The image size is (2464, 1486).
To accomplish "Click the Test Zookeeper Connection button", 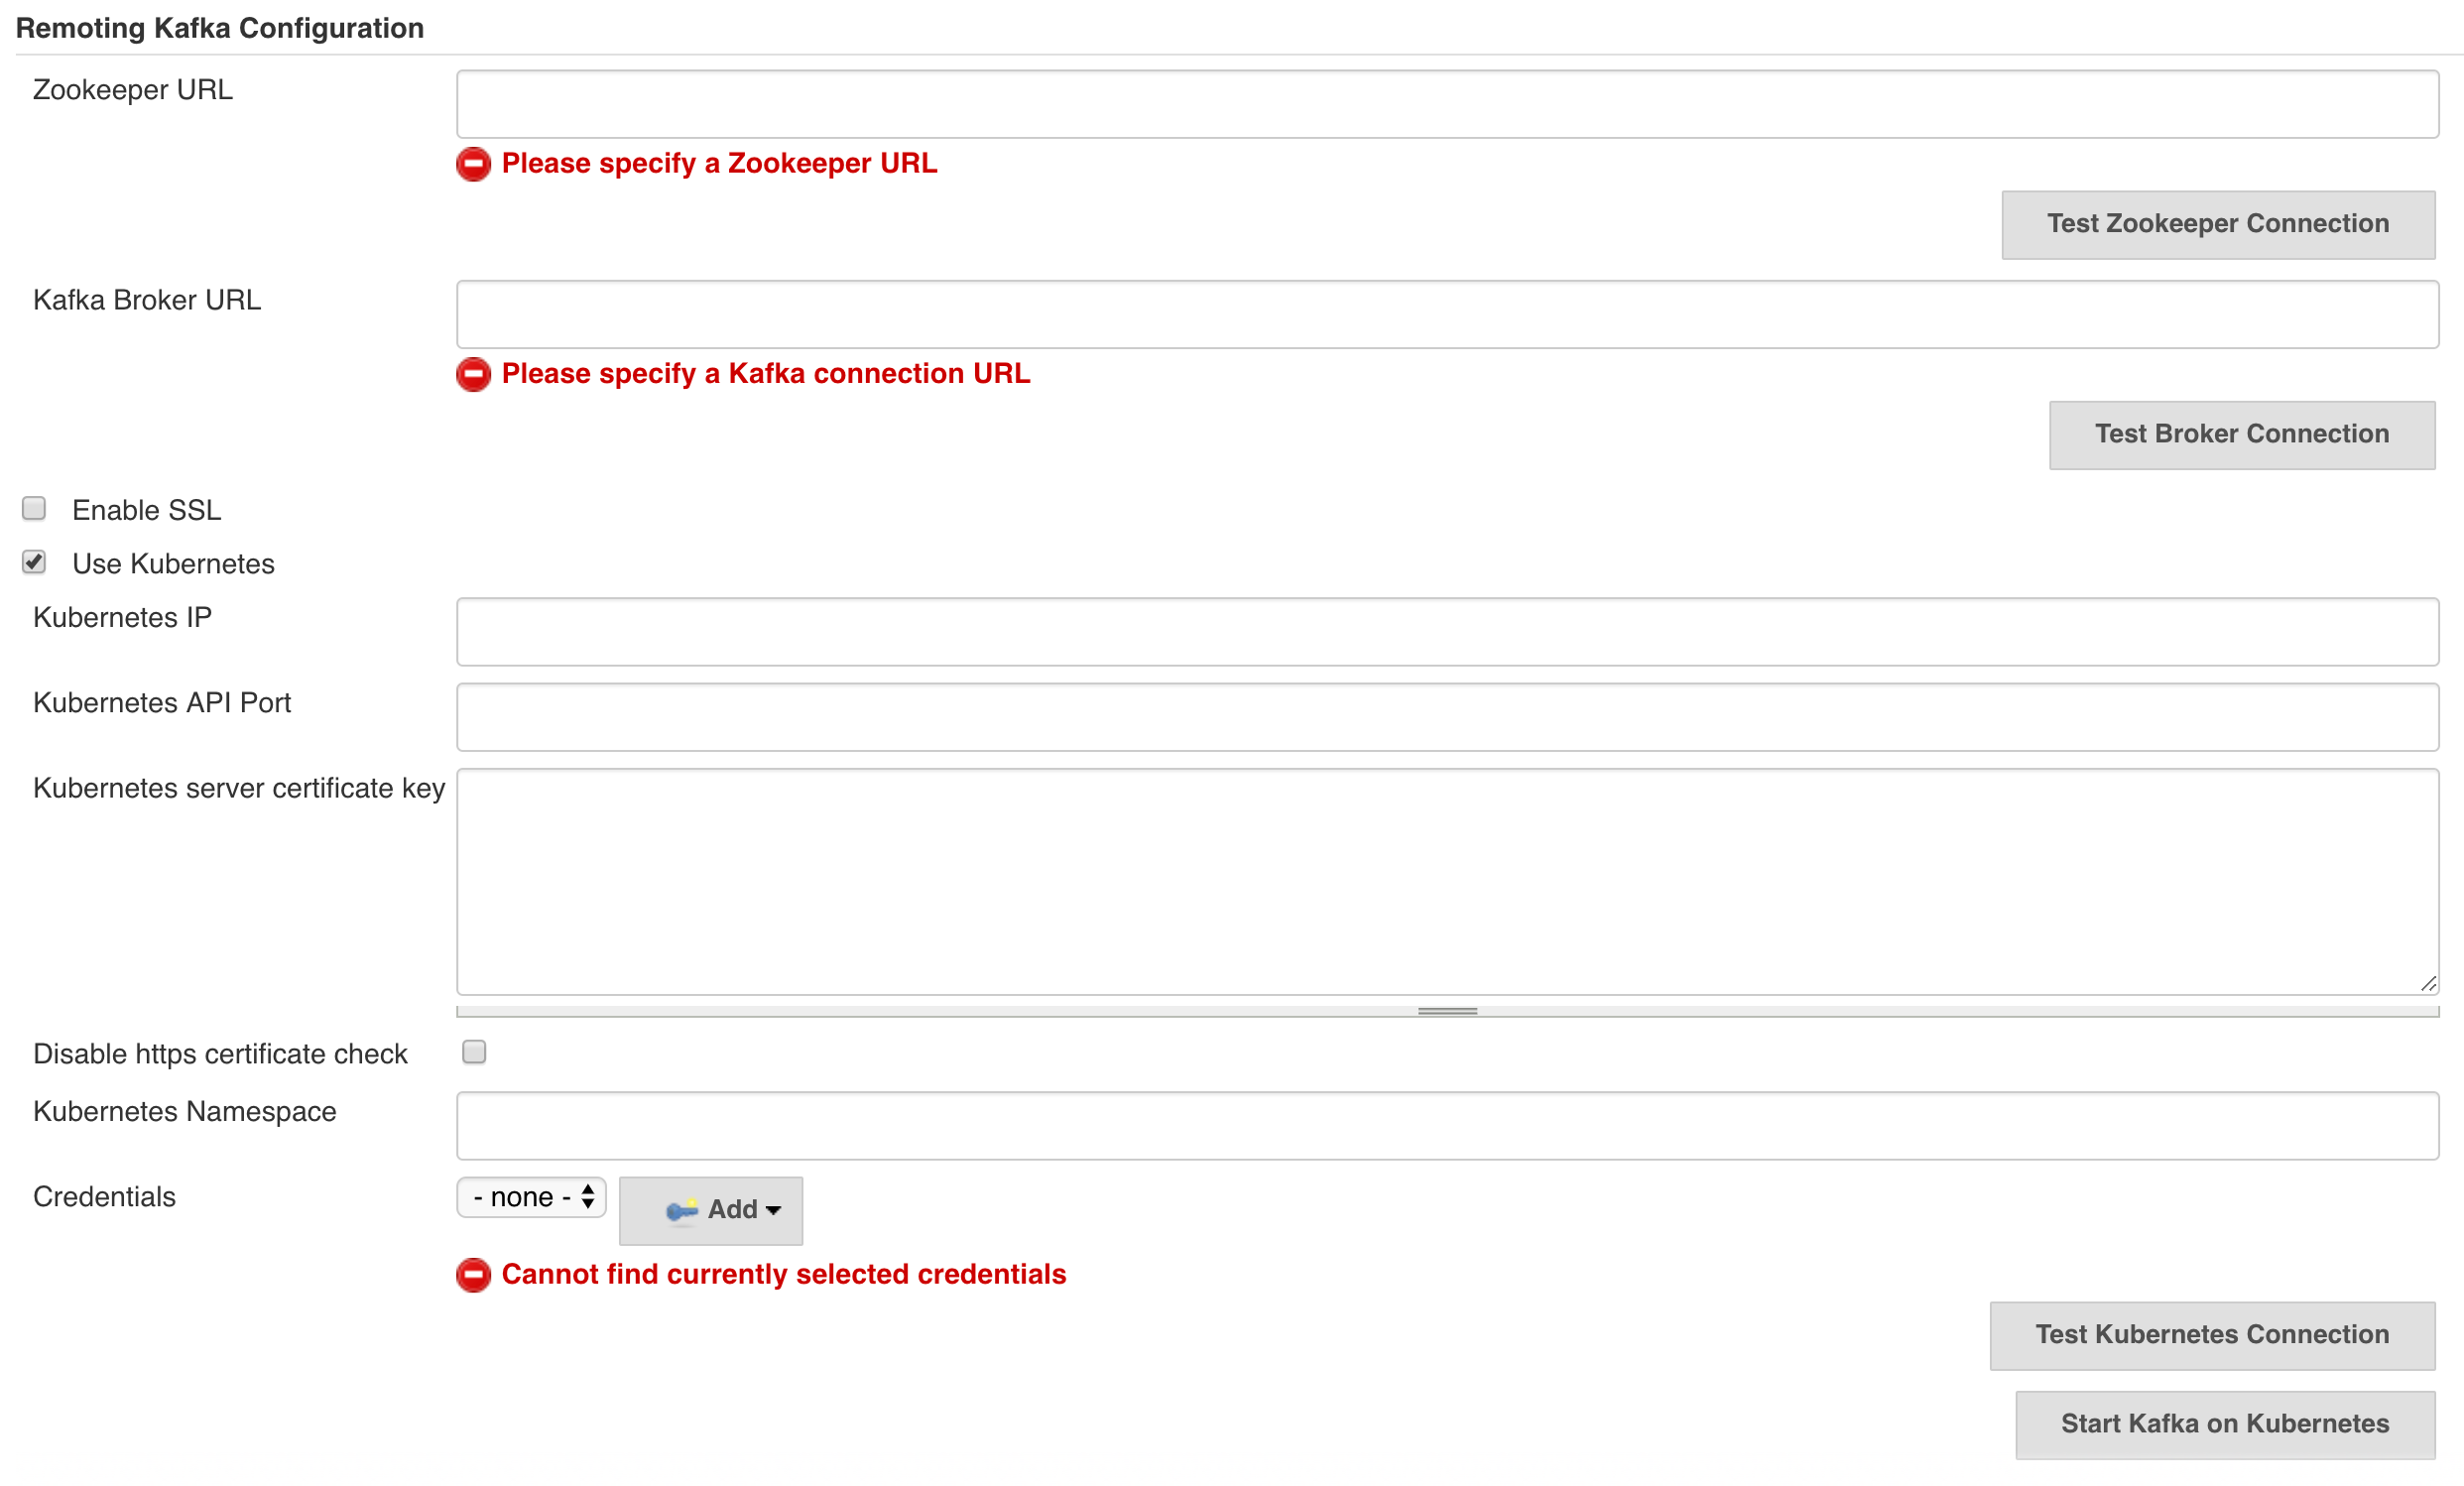I will [2219, 223].
